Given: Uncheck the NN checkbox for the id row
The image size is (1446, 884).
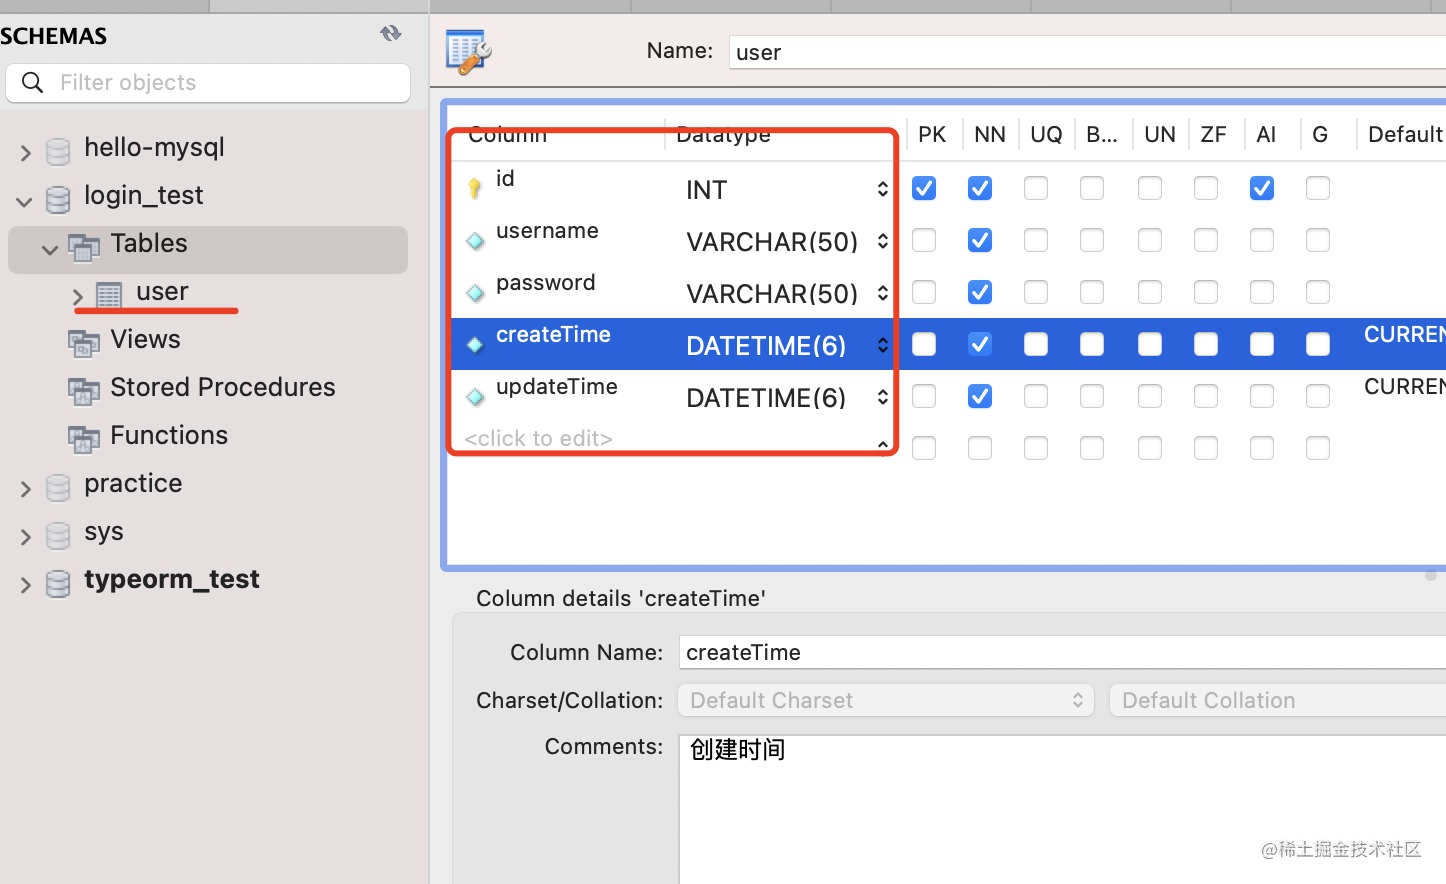Looking at the screenshot, I should 980,188.
